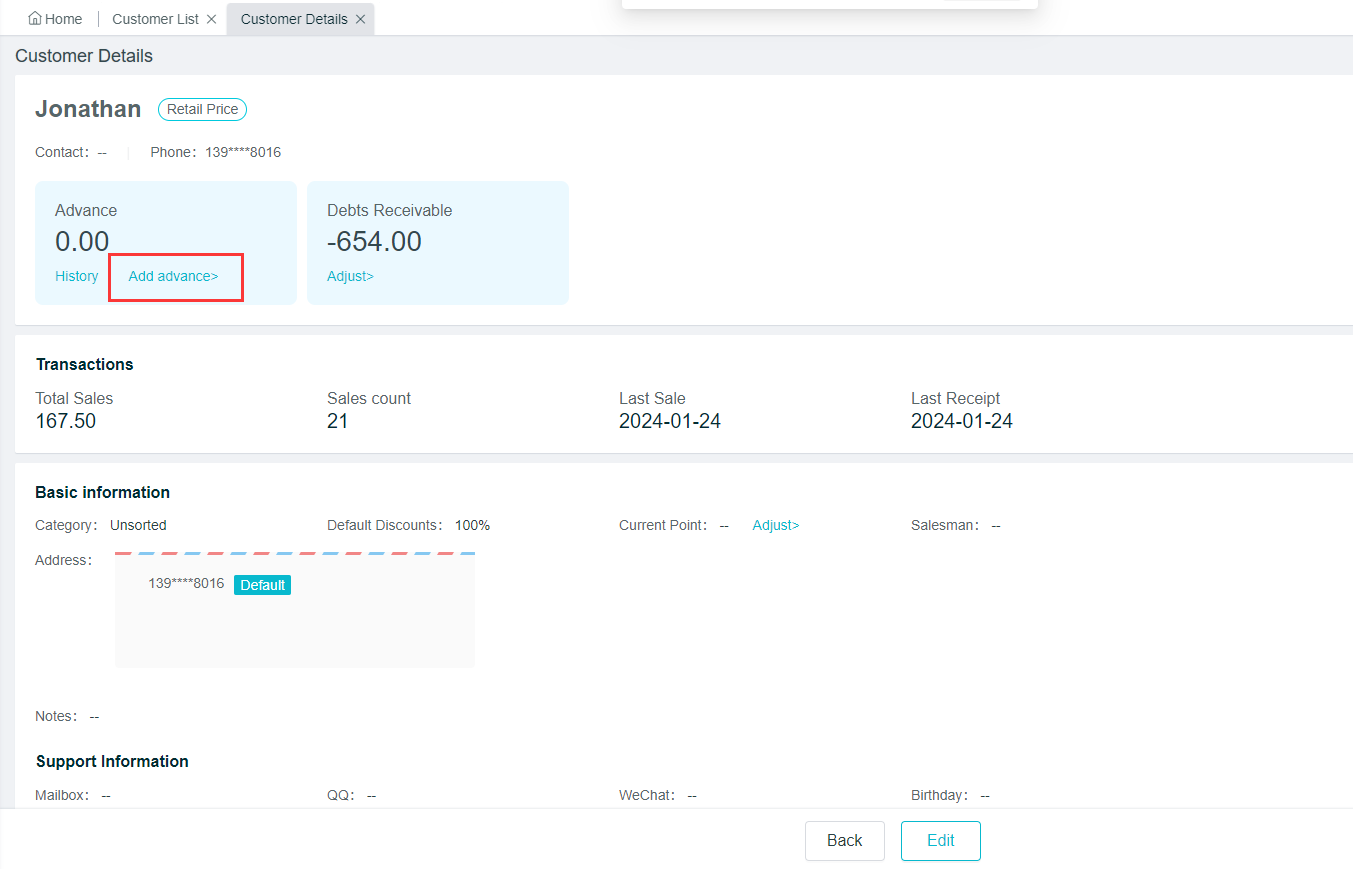Click the Edit button

click(940, 840)
